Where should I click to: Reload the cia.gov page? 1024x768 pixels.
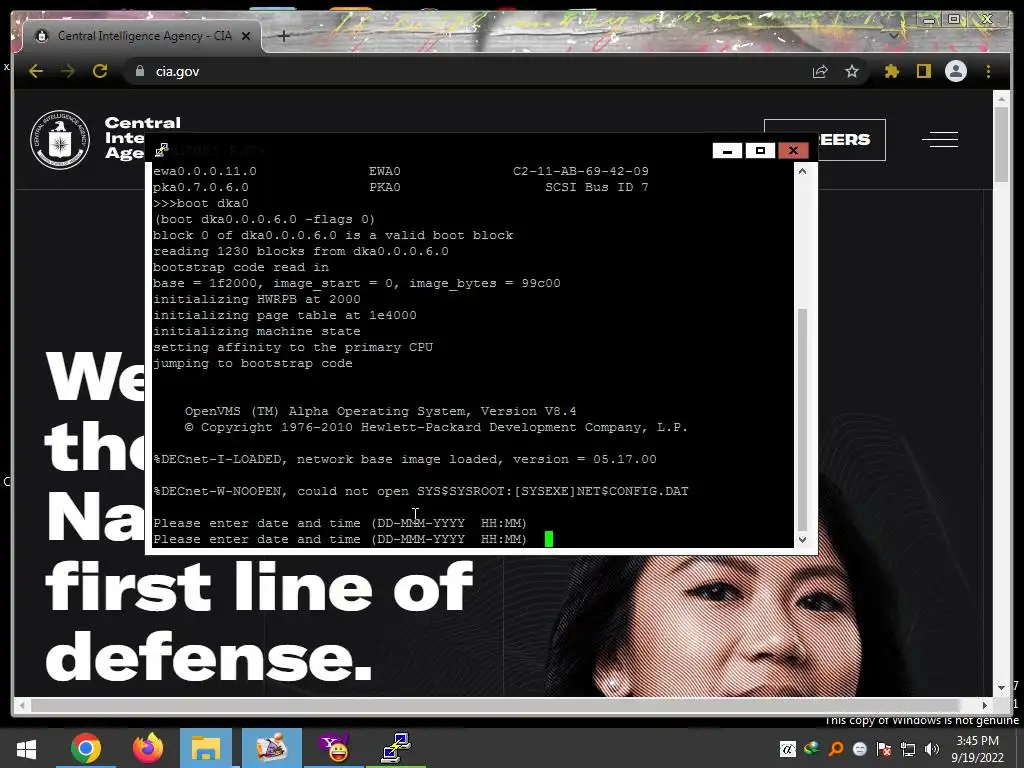click(x=100, y=71)
